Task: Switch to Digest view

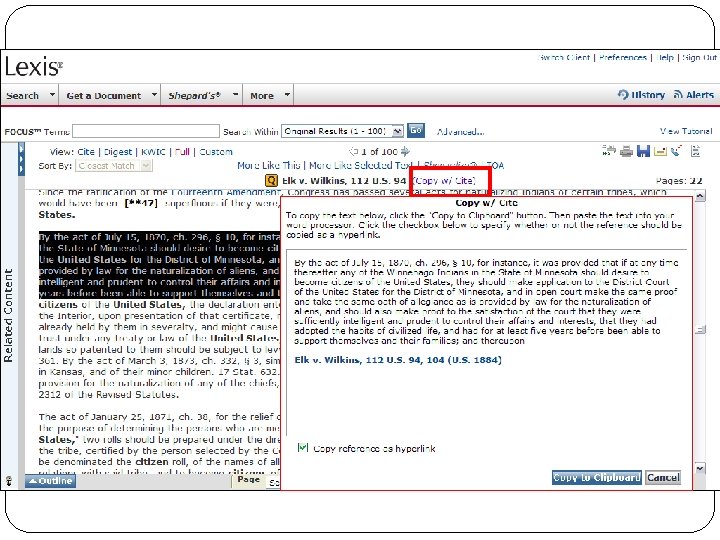Action: click(118, 152)
